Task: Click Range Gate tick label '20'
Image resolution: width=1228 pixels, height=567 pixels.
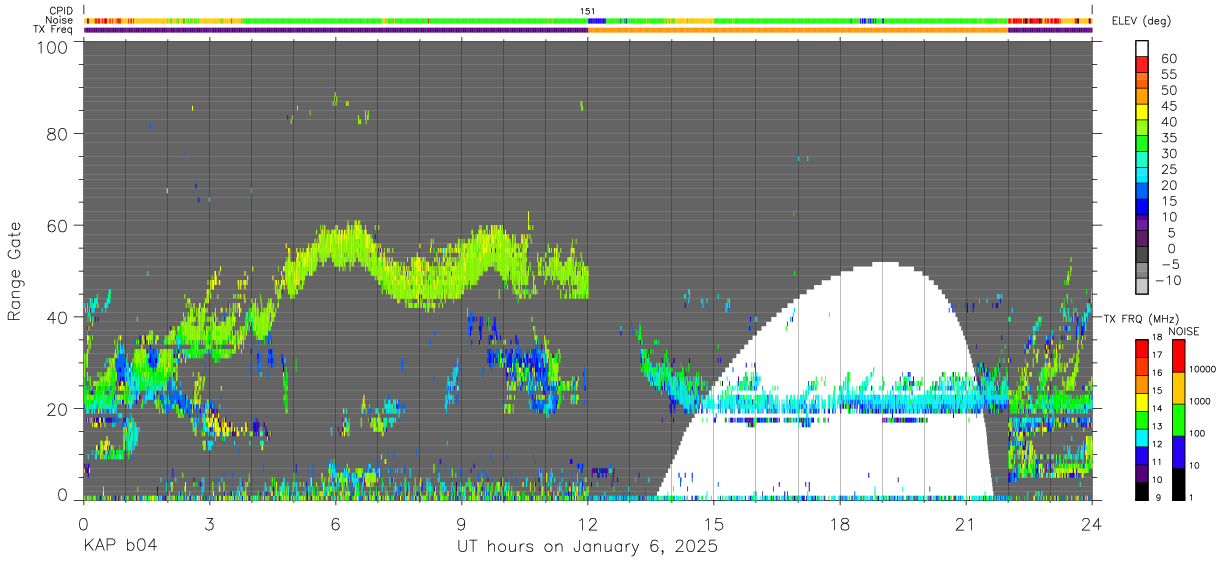Action: click(x=58, y=408)
